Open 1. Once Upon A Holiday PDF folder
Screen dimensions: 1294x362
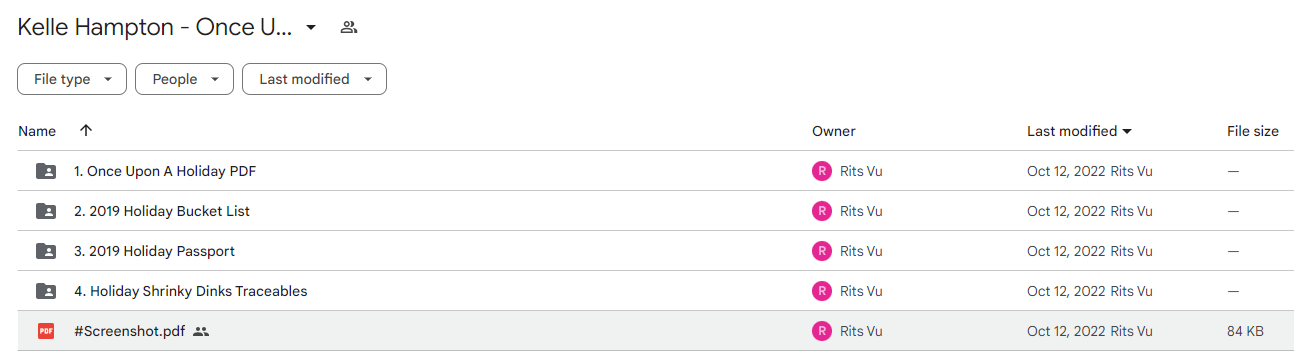(165, 171)
